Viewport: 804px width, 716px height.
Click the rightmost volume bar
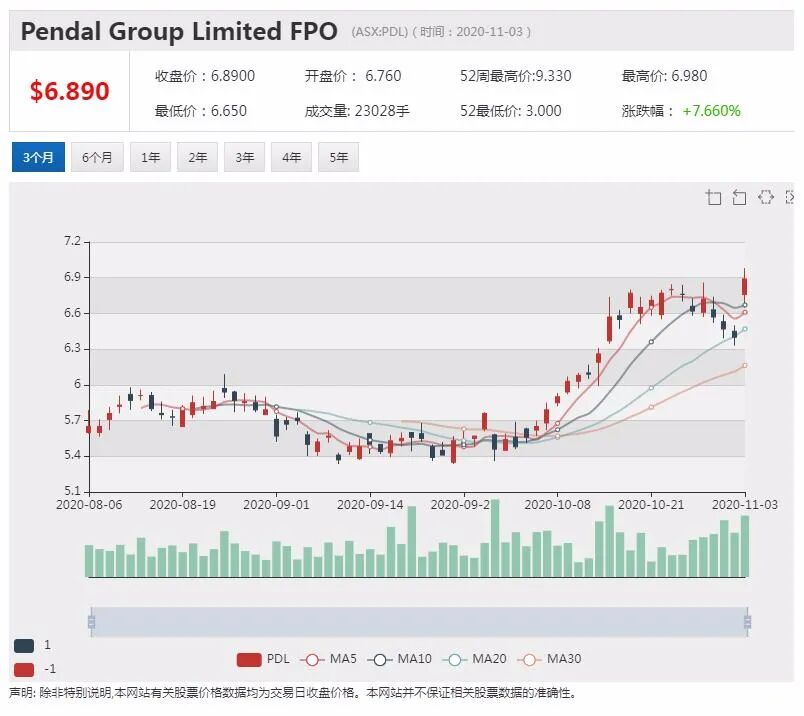(745, 547)
